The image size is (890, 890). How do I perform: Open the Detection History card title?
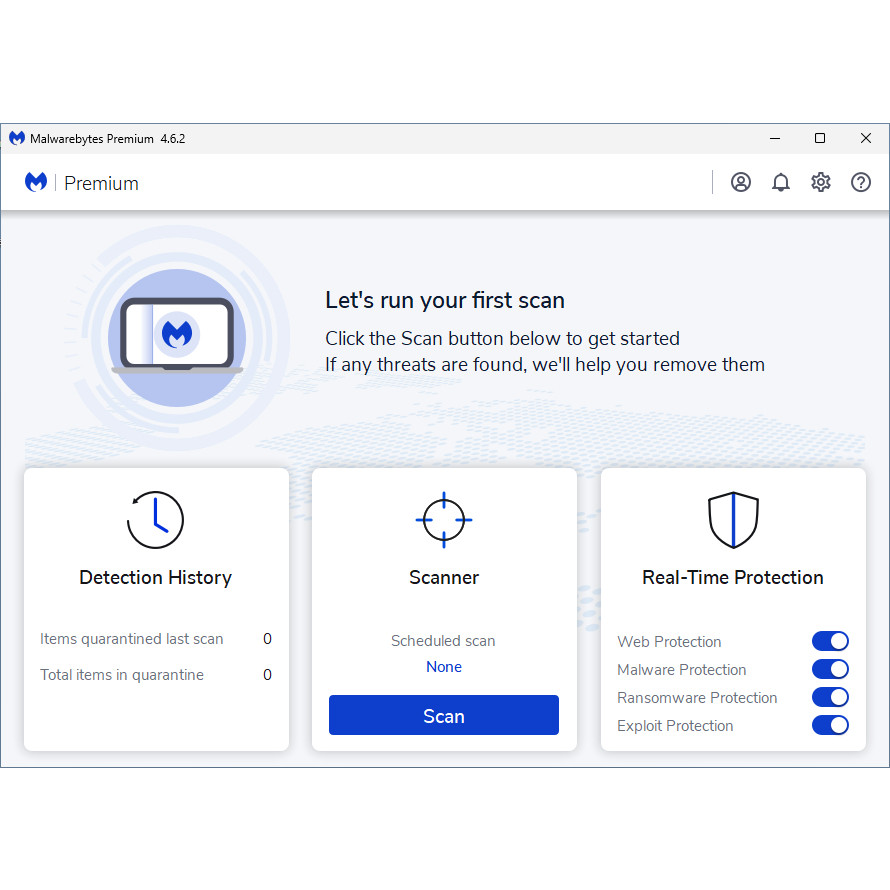tap(156, 577)
